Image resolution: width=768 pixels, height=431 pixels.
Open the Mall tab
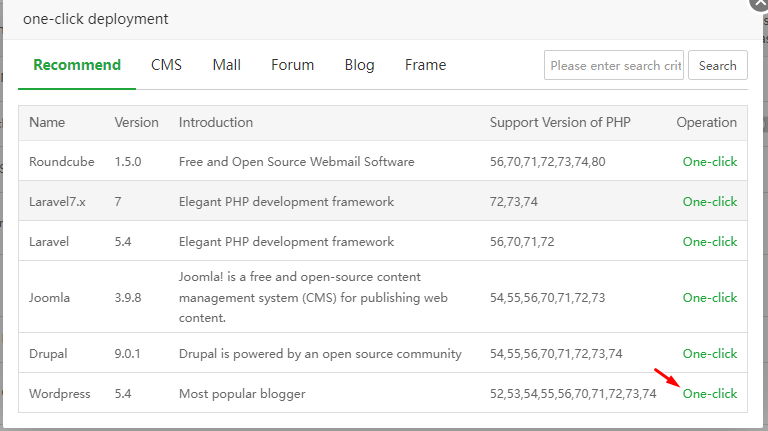226,65
